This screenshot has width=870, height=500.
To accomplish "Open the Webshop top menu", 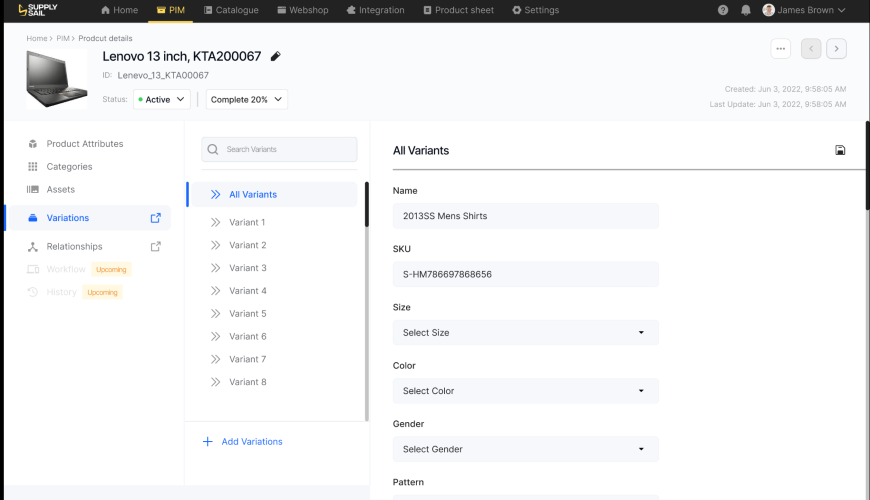I will point(302,10).
